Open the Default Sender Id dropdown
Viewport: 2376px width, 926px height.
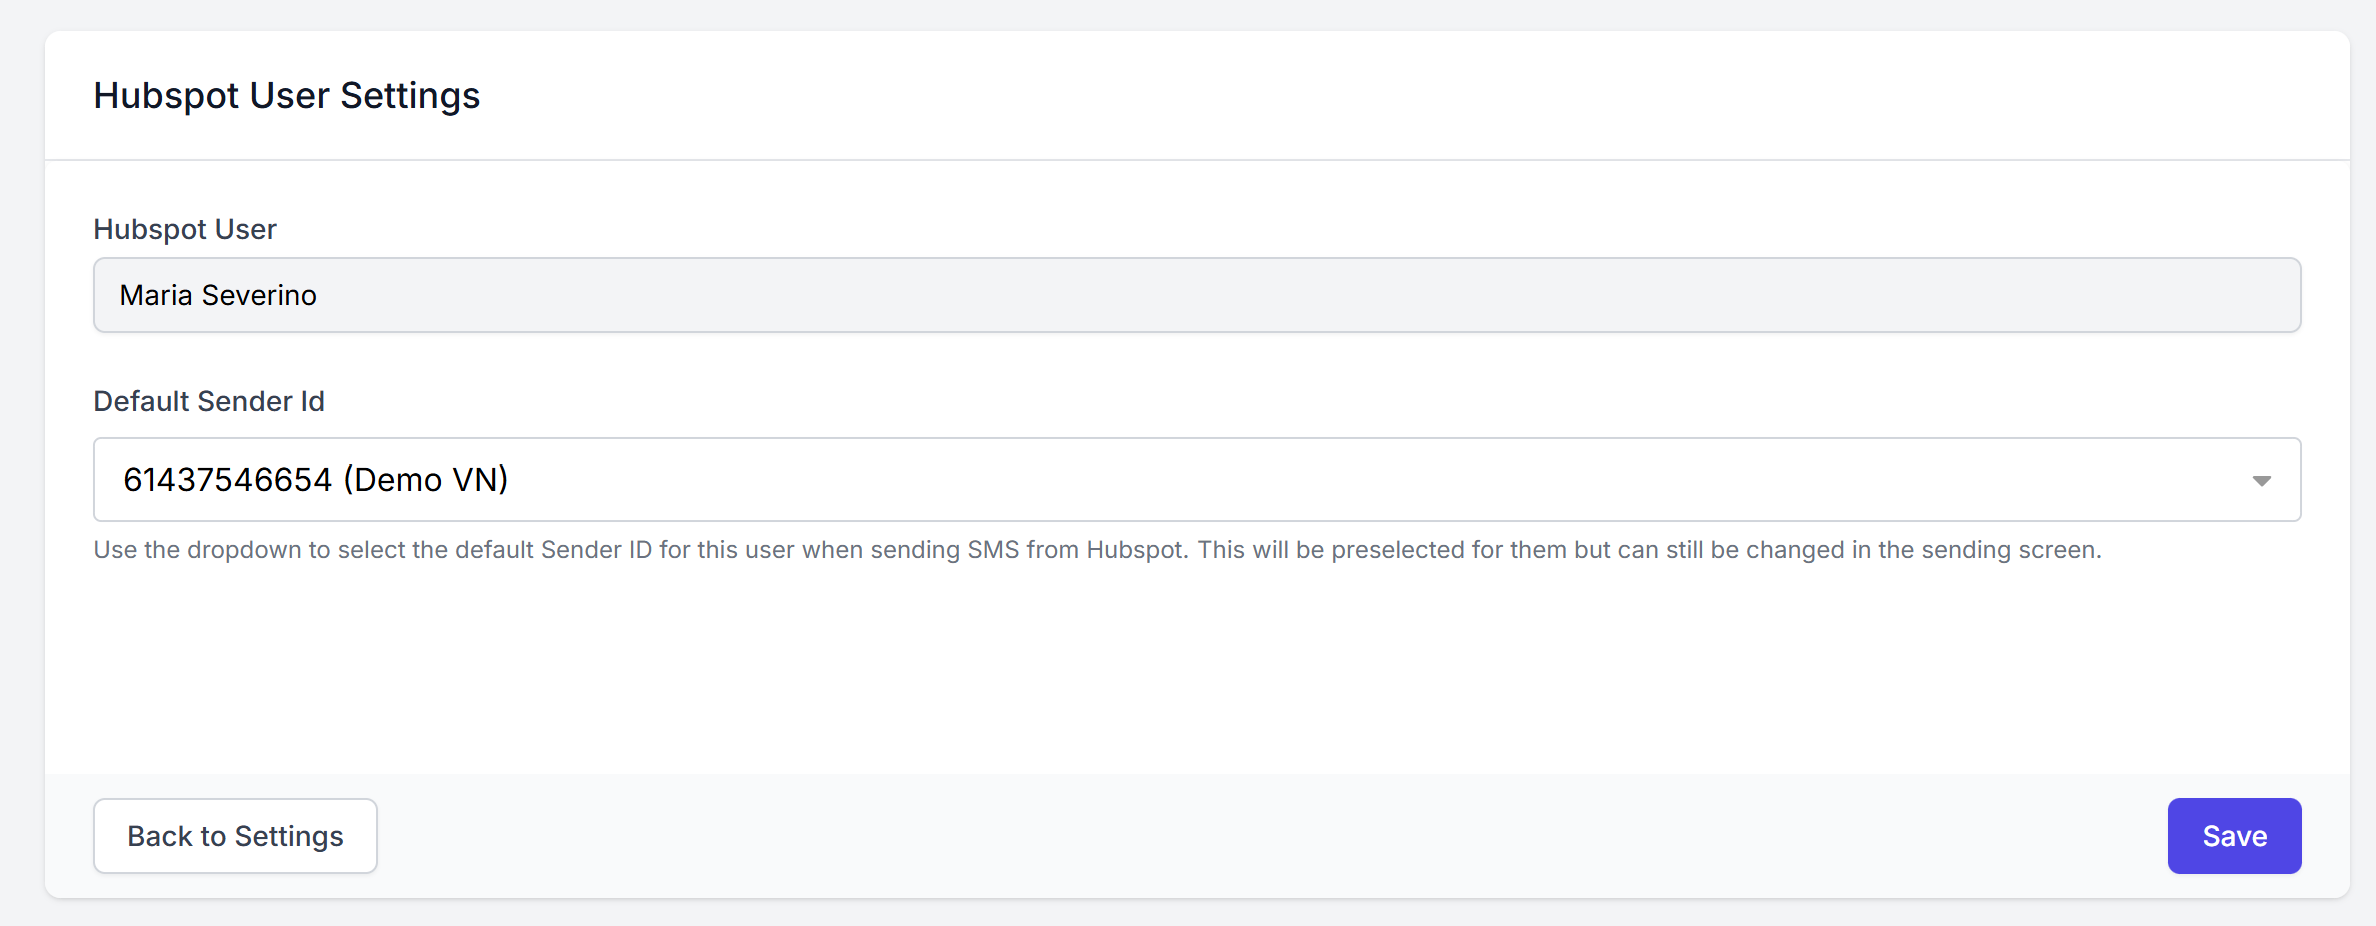point(1196,480)
